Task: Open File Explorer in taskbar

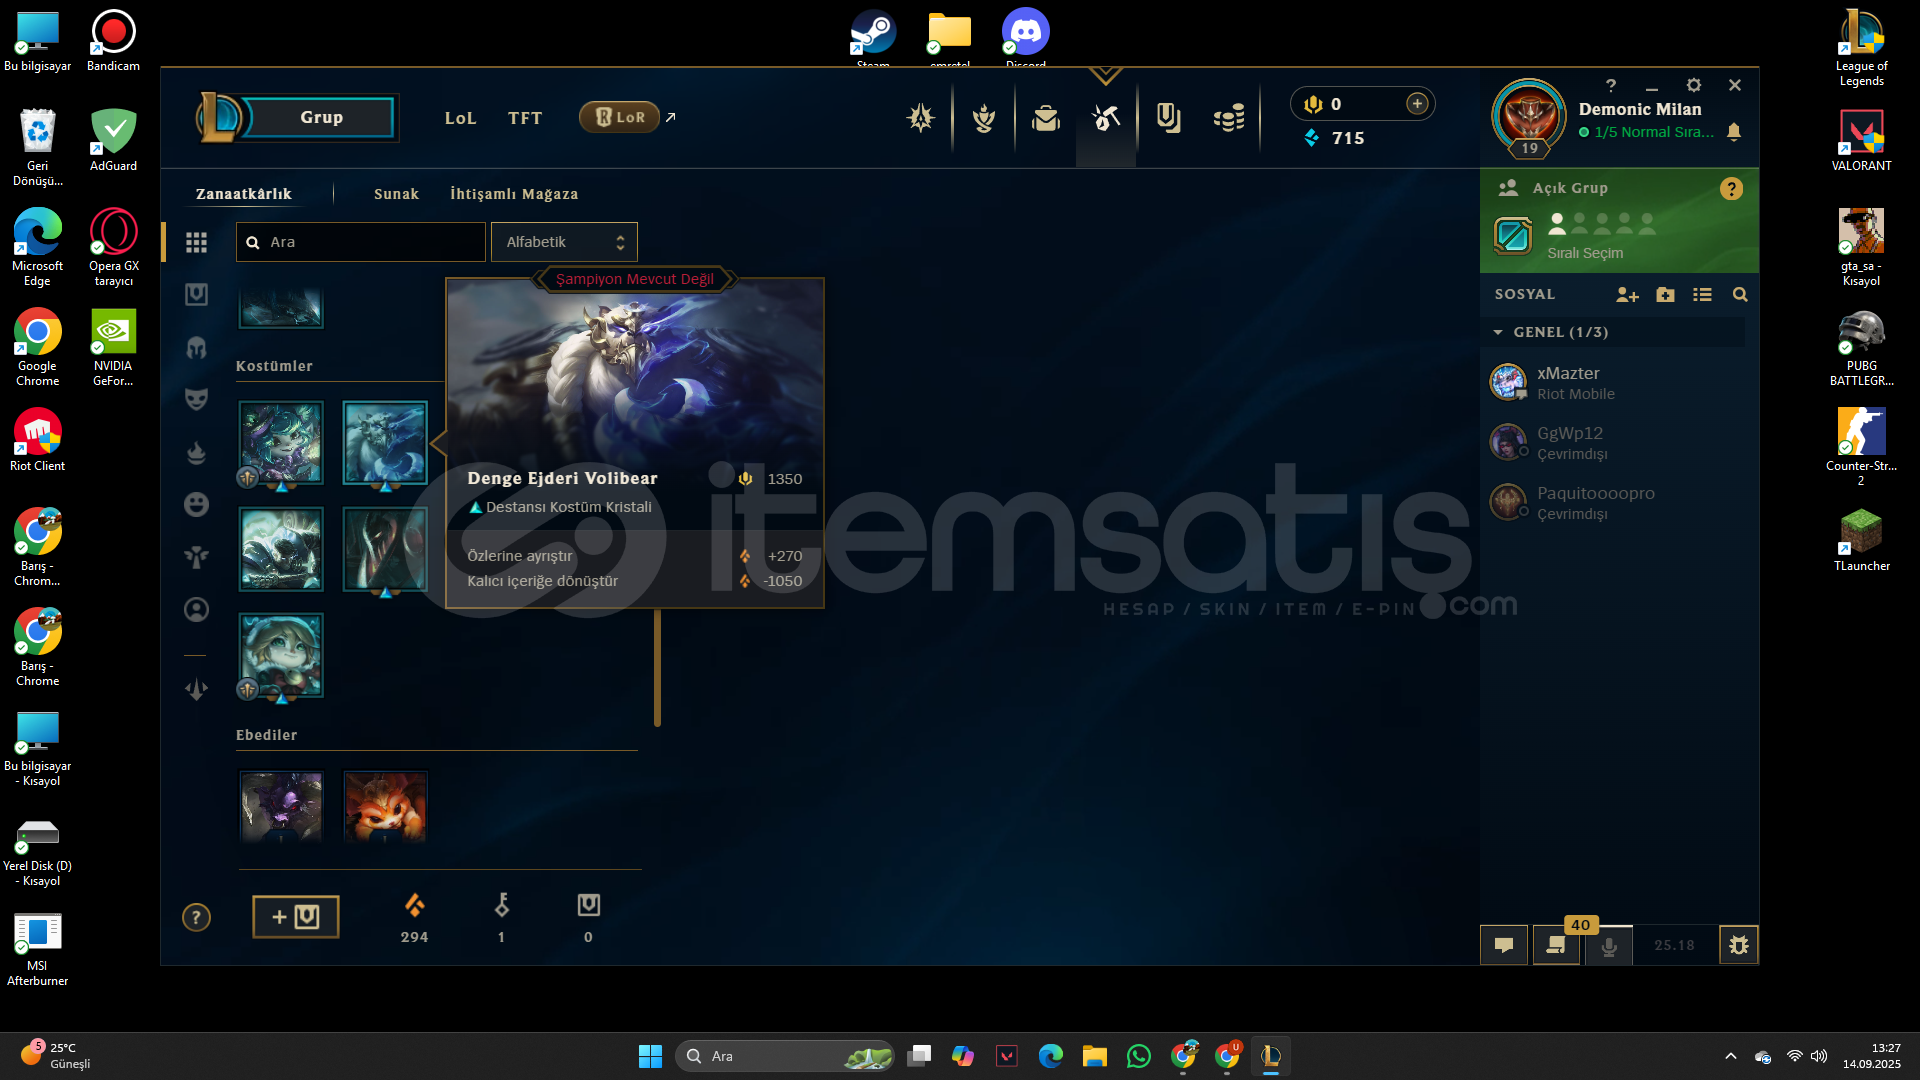Action: pyautogui.click(x=1094, y=1056)
